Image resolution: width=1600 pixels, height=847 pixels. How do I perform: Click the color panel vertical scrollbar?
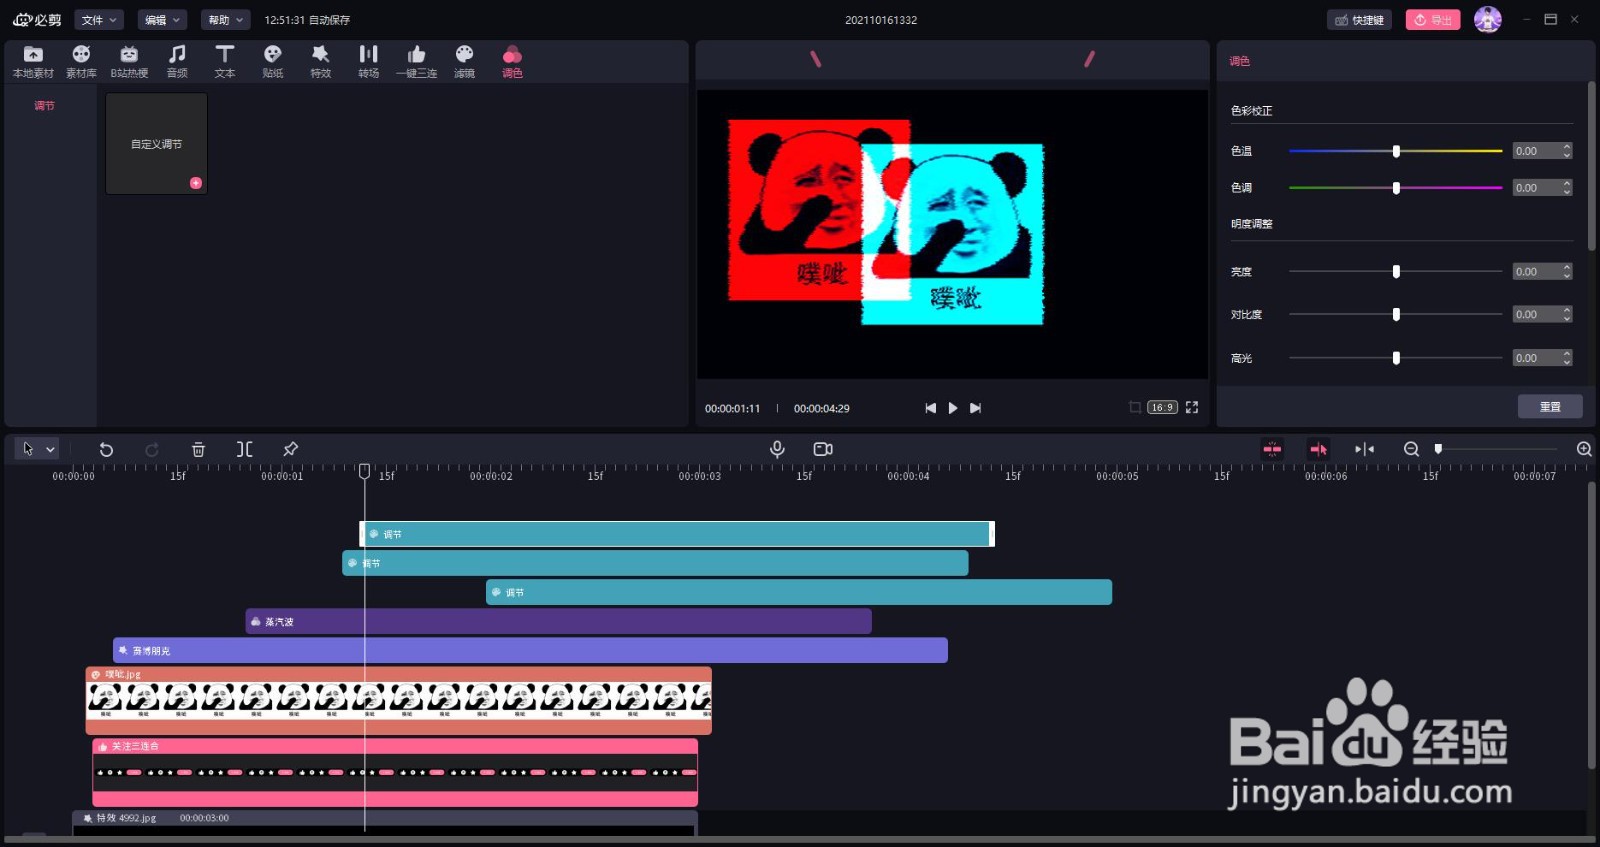[x=1591, y=167]
